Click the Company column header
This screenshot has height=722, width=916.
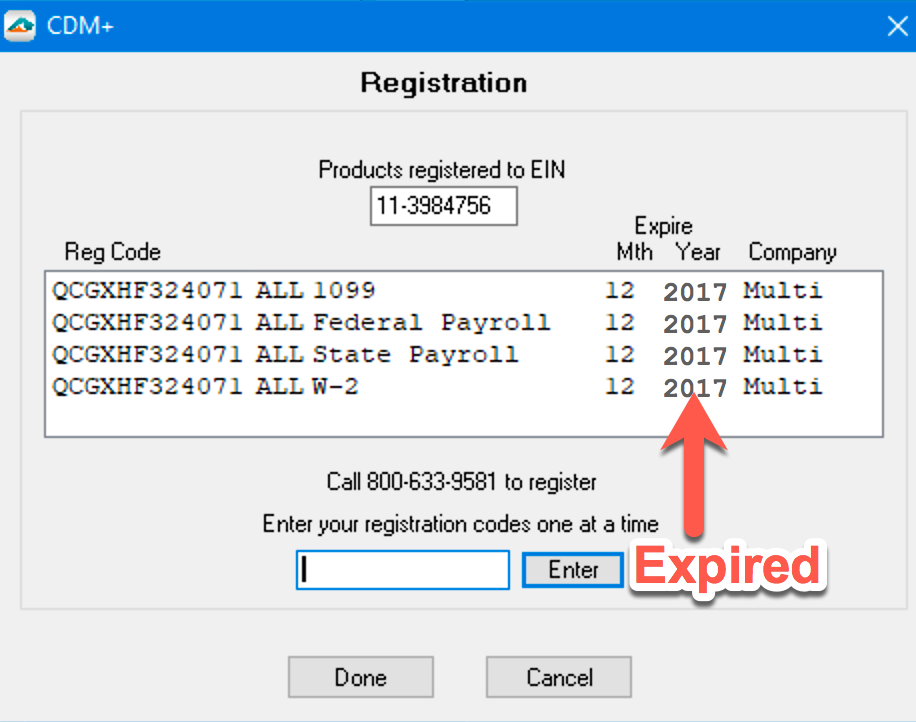tap(792, 252)
